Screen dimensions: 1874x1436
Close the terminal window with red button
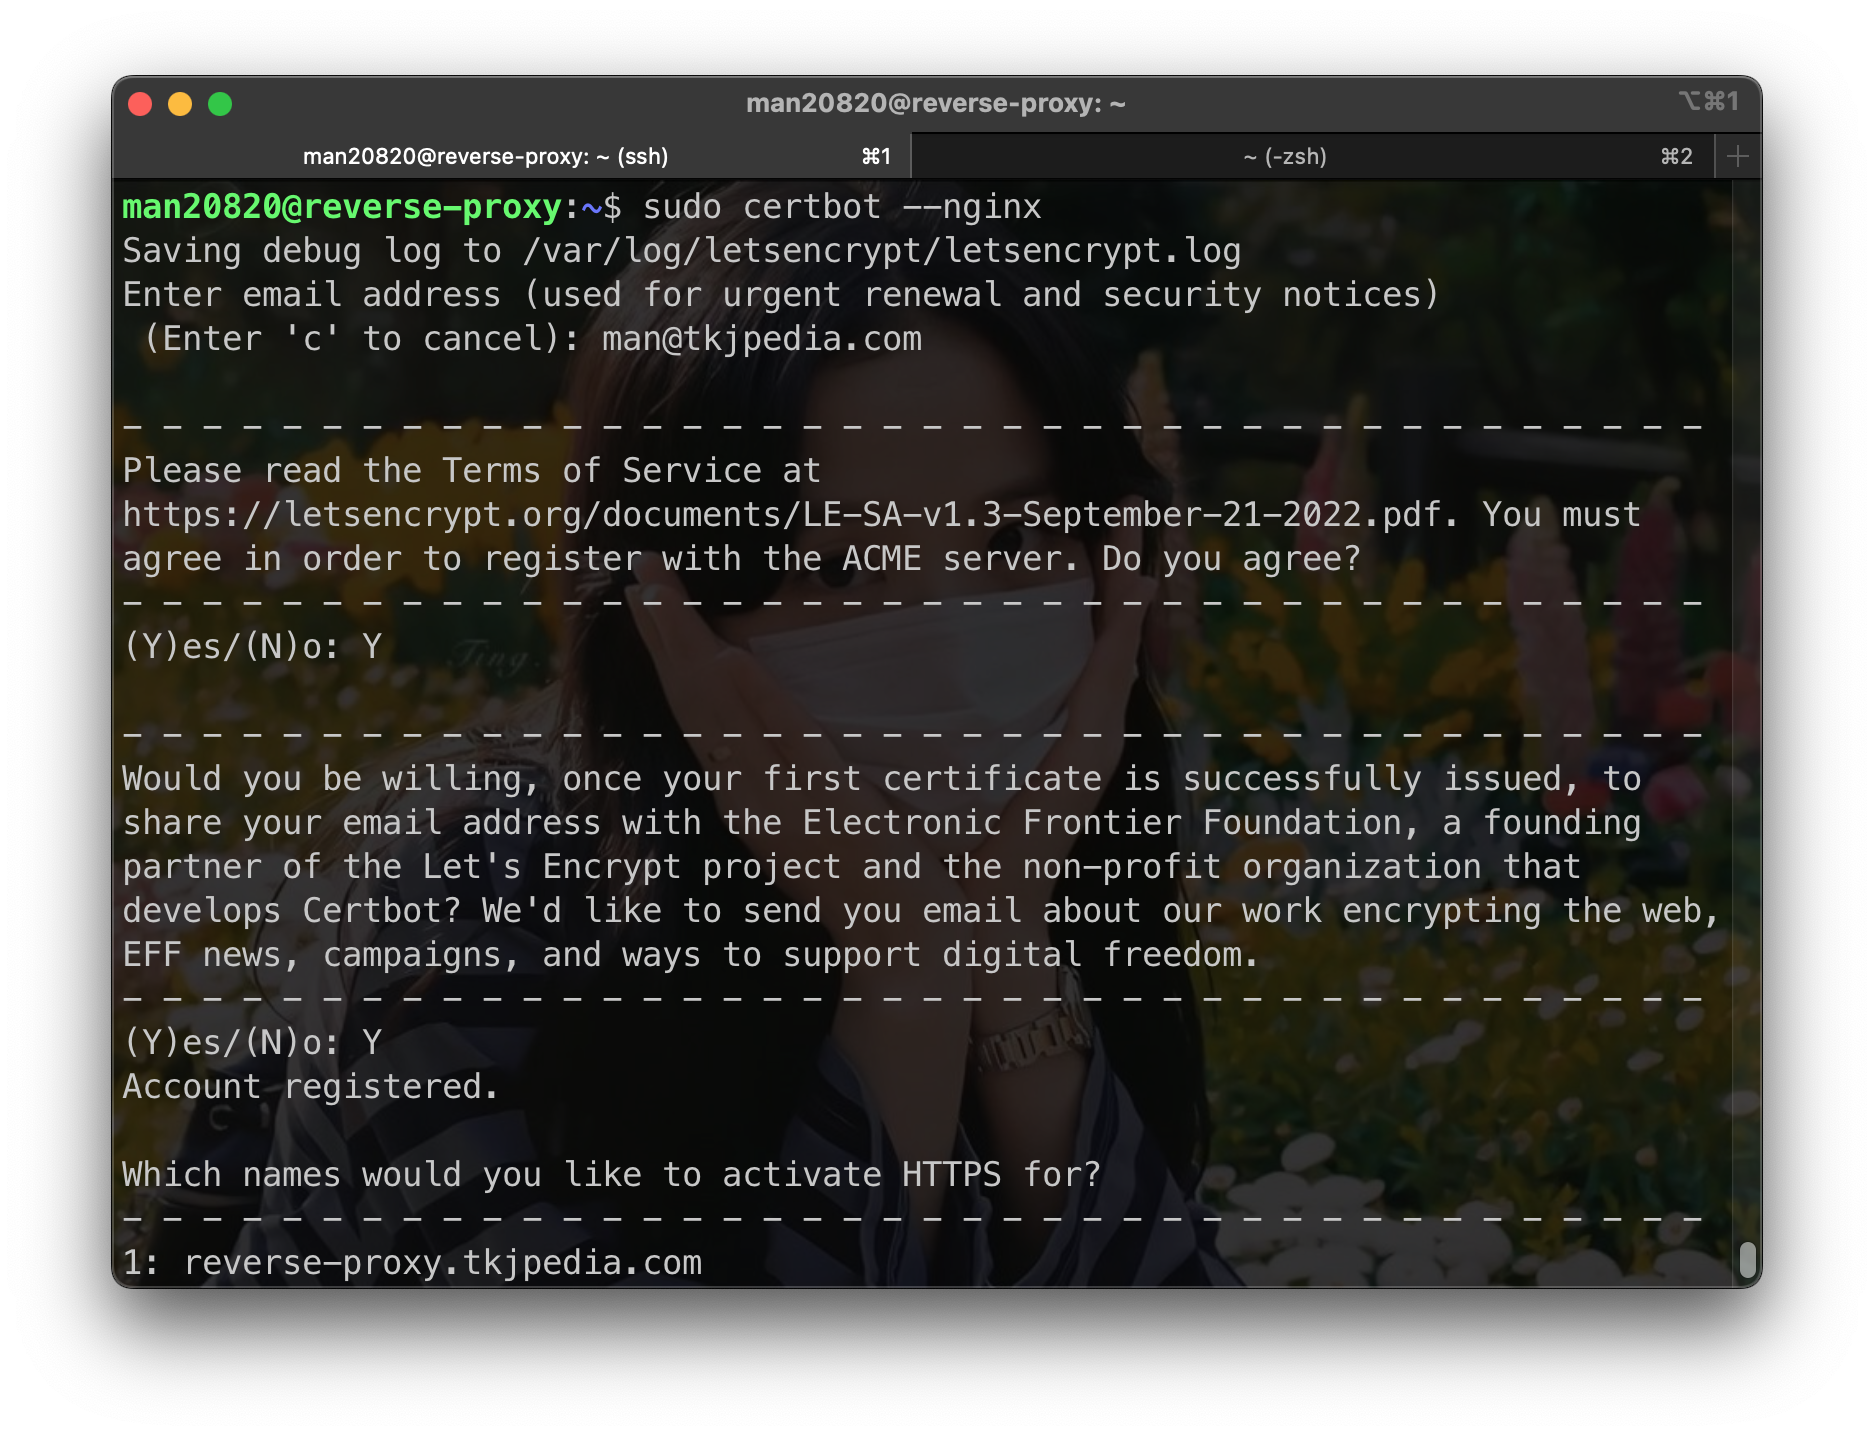[141, 104]
